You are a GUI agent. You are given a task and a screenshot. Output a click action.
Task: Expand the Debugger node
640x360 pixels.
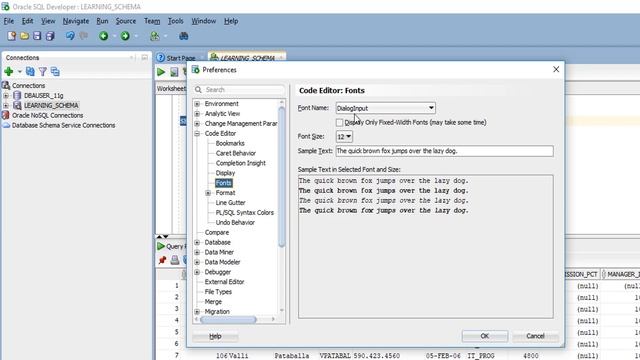point(197,272)
